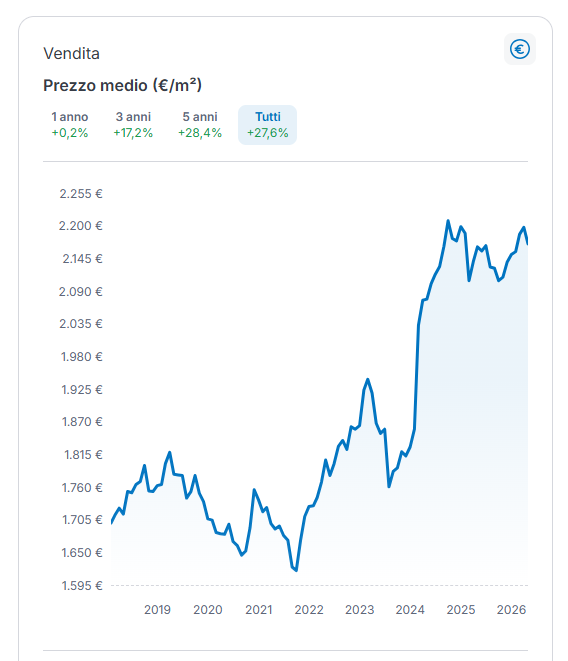Click the 1.595 € baseline axis label
The width and height of the screenshot is (568, 661).
coord(82,586)
